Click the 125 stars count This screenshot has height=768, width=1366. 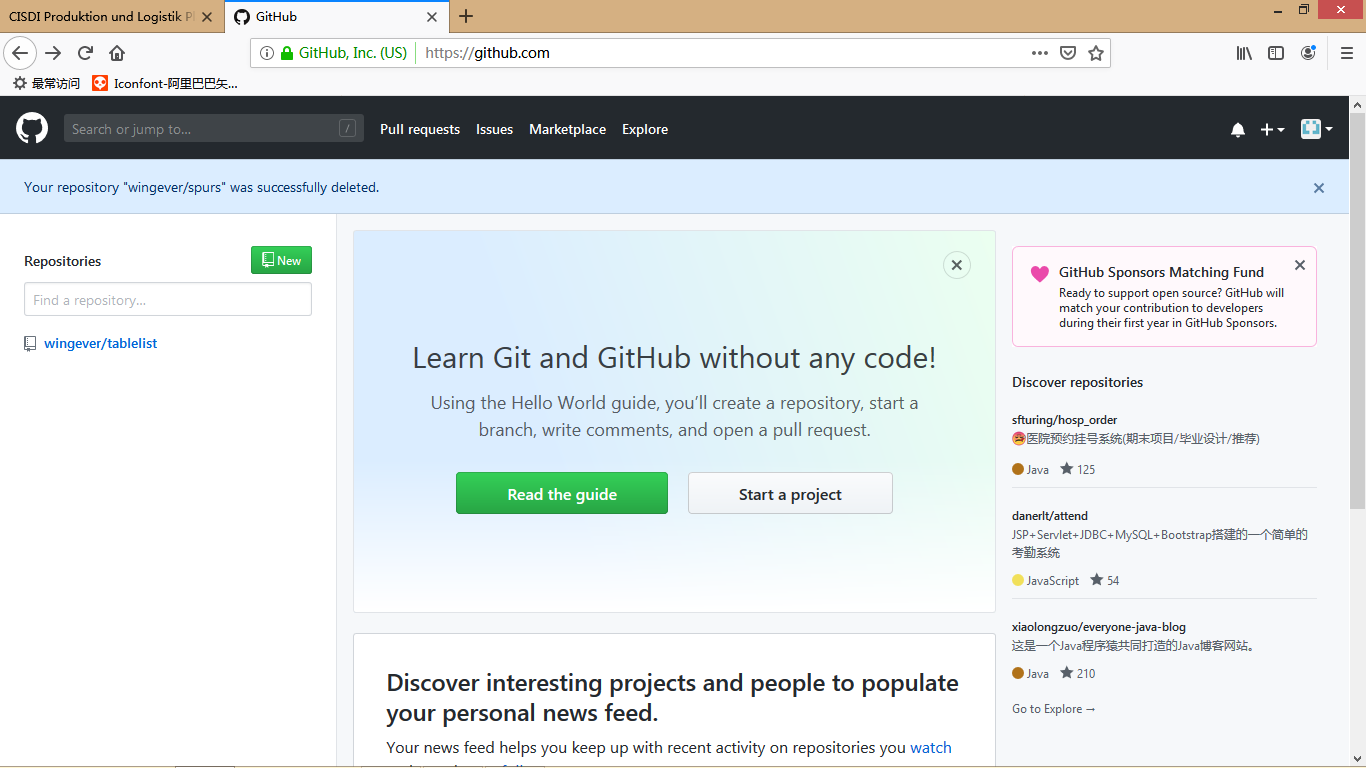click(1078, 469)
